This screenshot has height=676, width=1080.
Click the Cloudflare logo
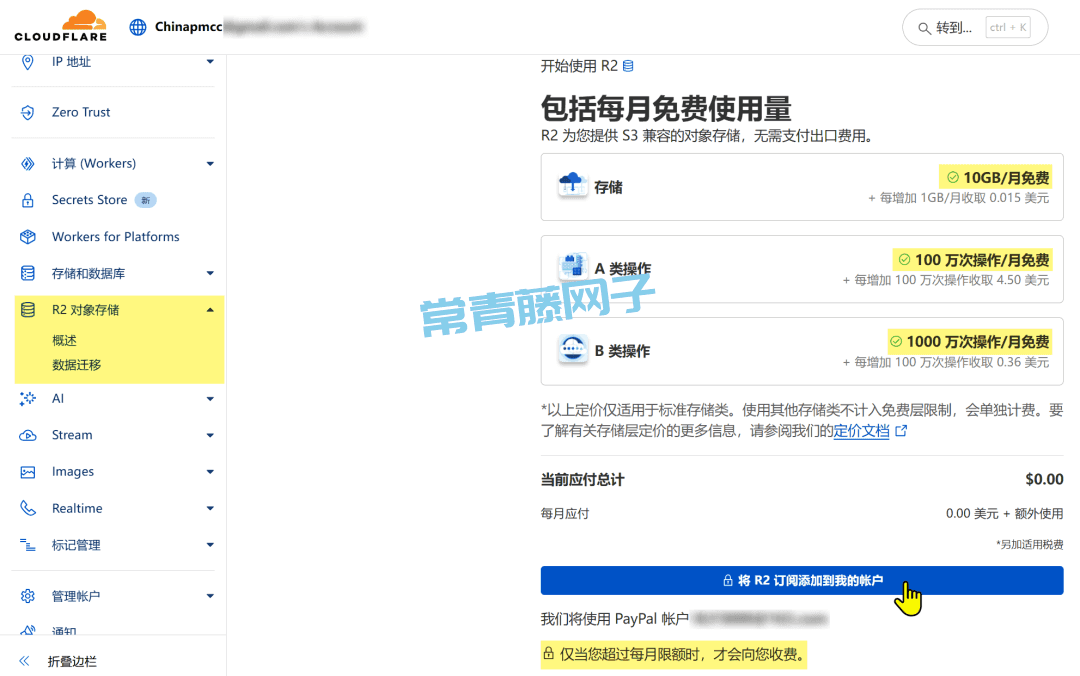[61, 26]
